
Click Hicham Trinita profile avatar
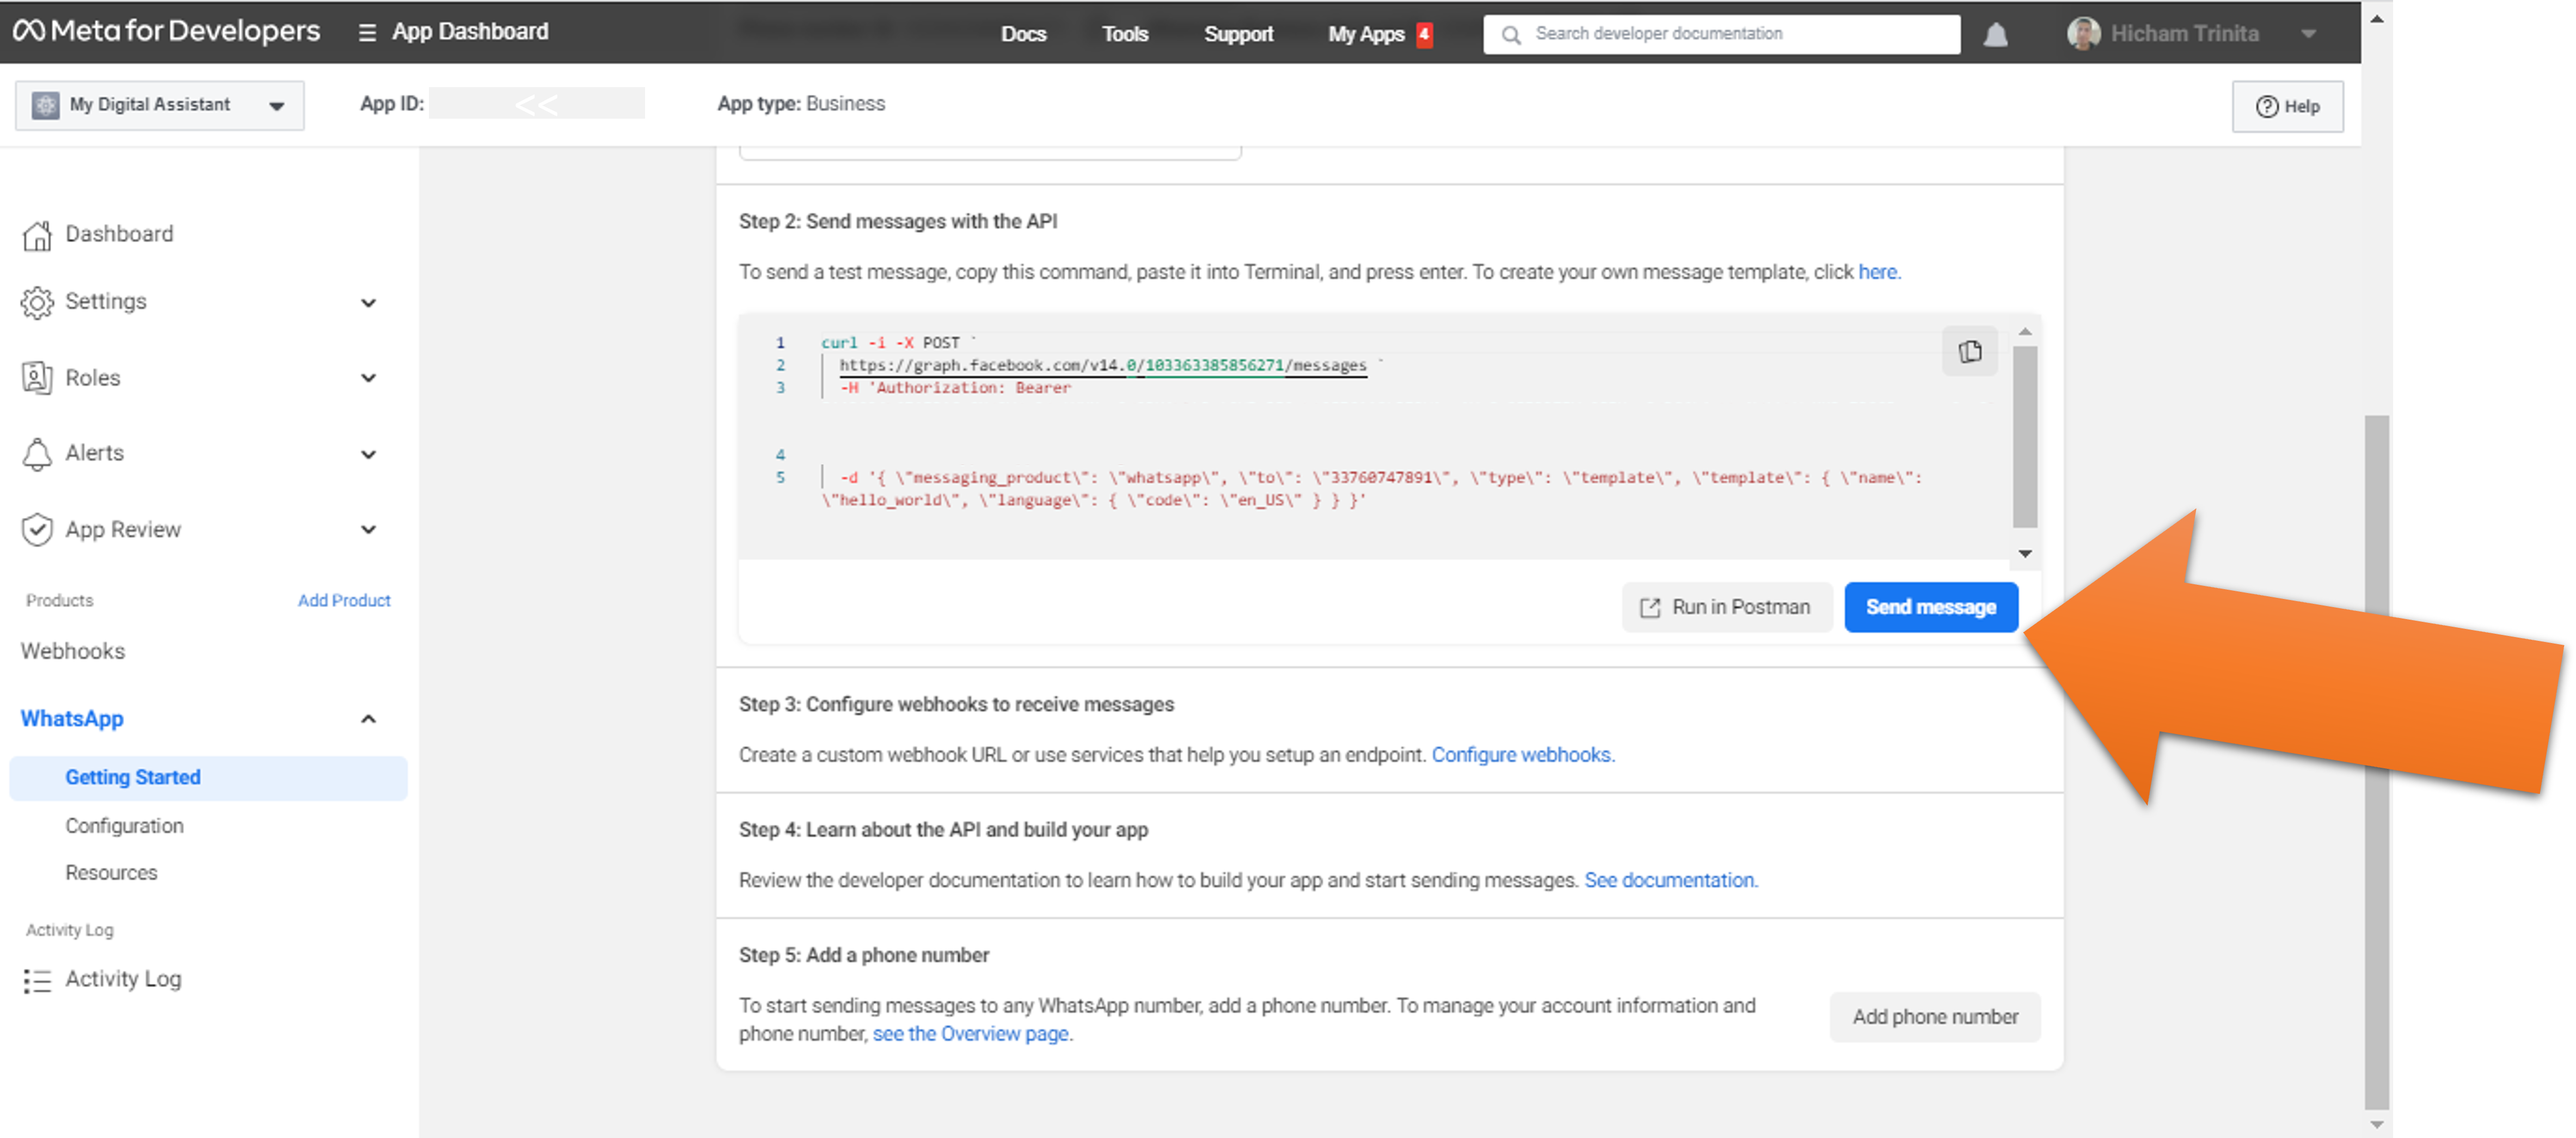pos(2083,34)
